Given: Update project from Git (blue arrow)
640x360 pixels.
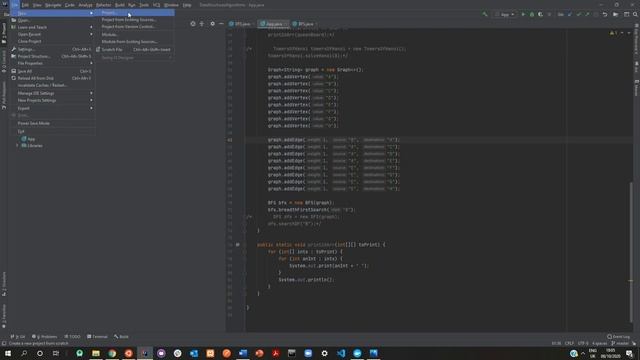Looking at the screenshot, I should 570,14.
